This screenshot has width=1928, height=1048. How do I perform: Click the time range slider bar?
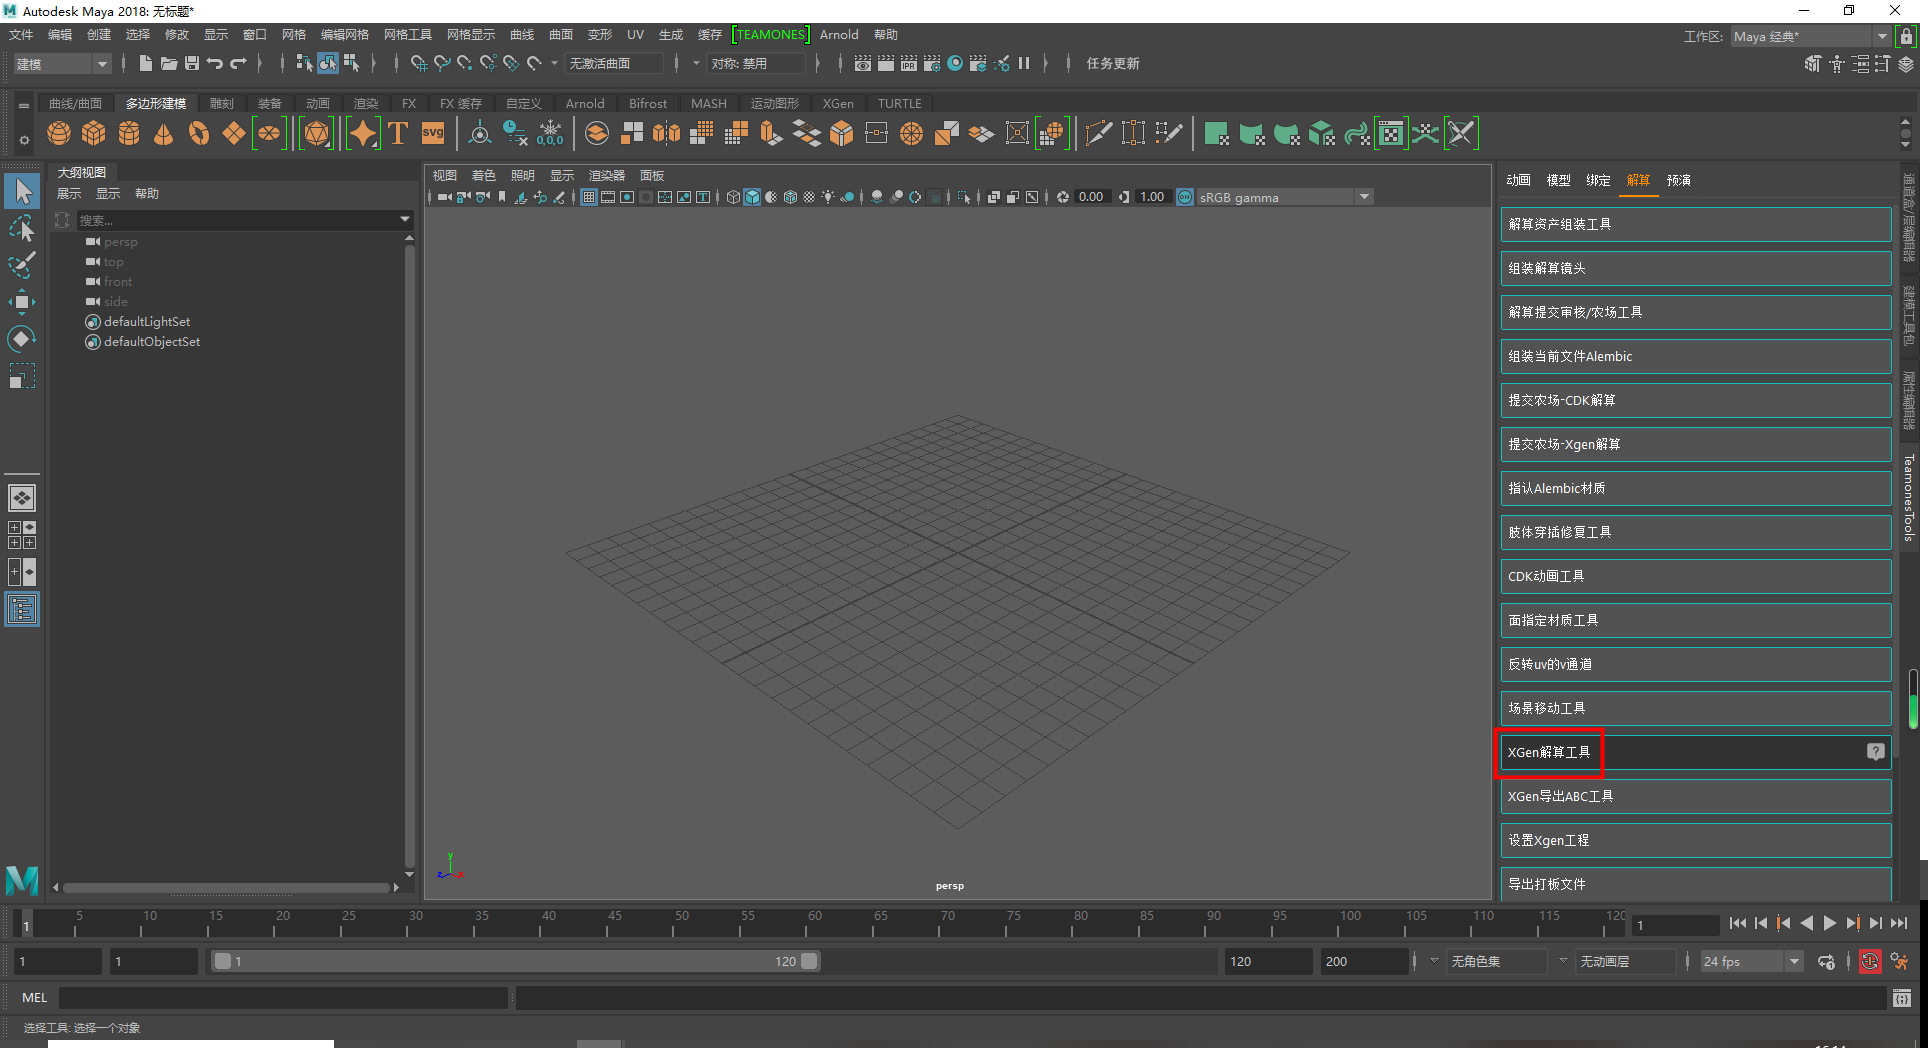pos(515,961)
